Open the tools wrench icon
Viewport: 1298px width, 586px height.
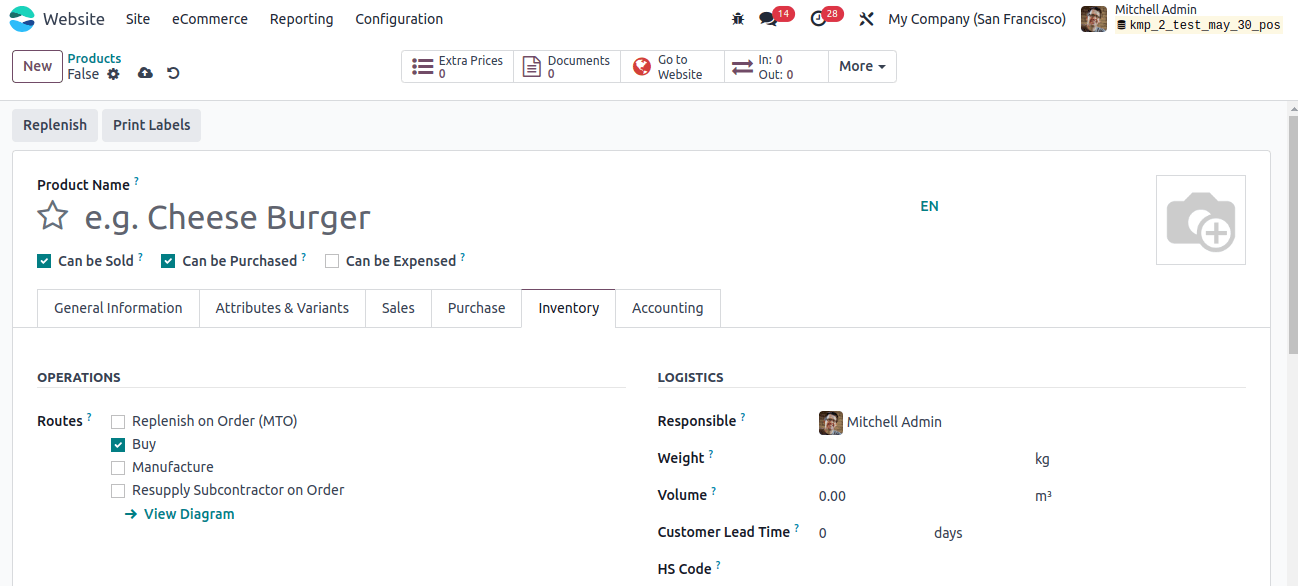pyautogui.click(x=866, y=19)
